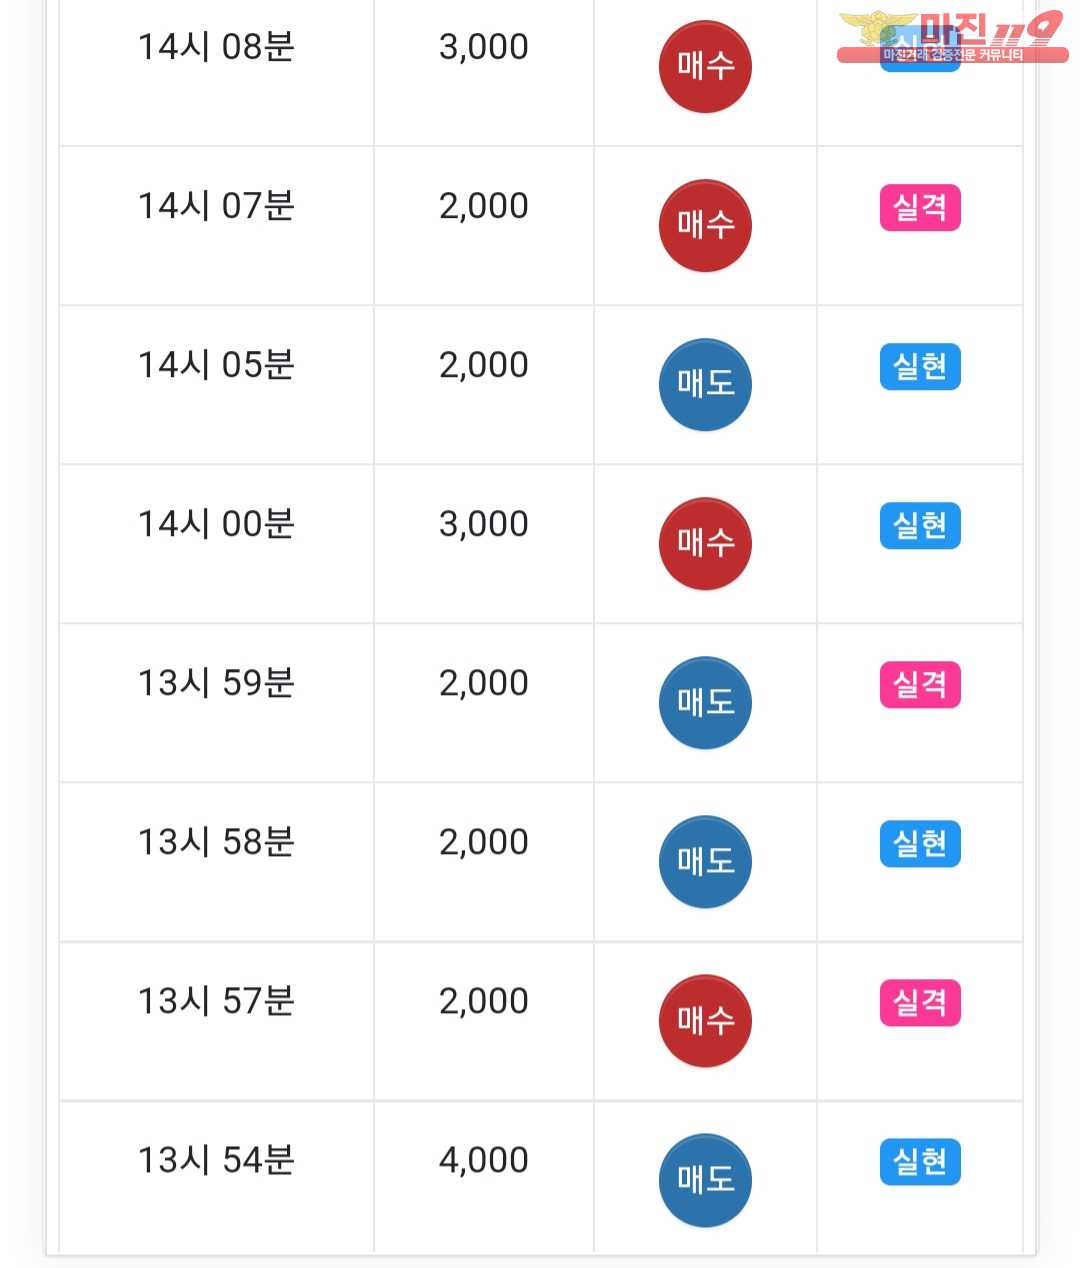Tap the 4,000 amount cell
The height and width of the screenshot is (1268, 1080).
tap(484, 1160)
